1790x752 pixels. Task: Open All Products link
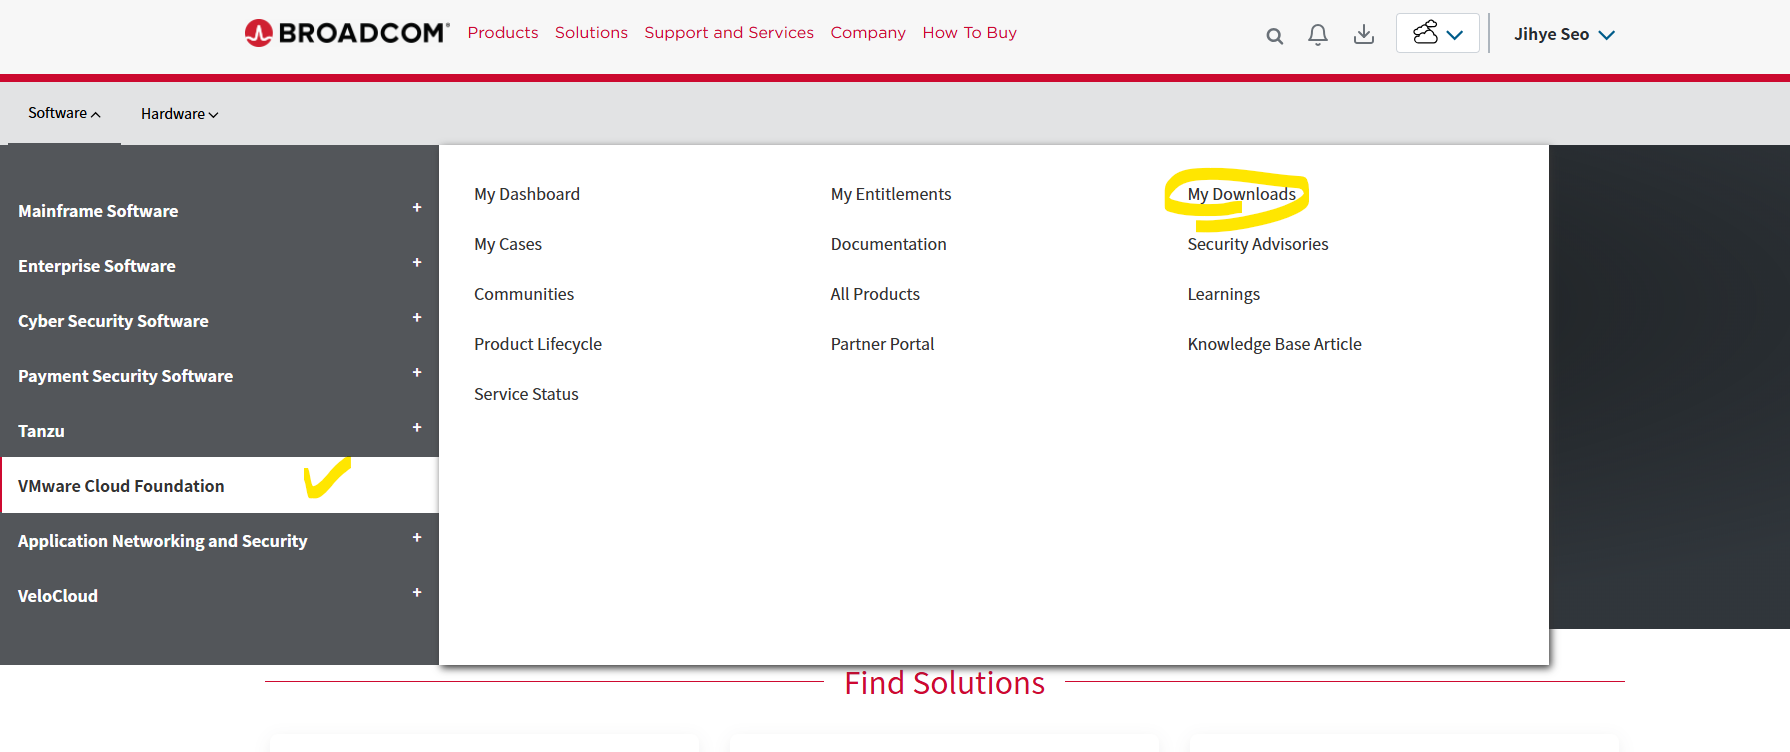[875, 294]
